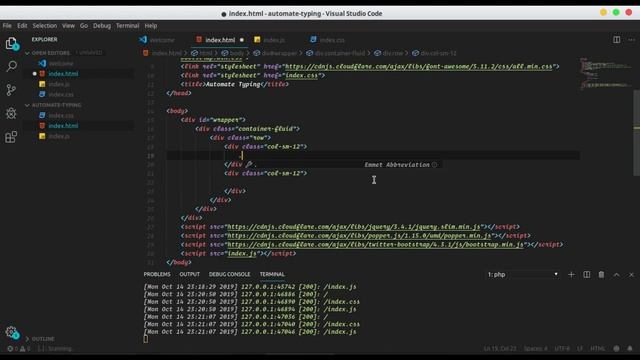Viewport: 640px width, 360px height.
Task: Switch to the index.html editor tab
Action: [x=220, y=40]
